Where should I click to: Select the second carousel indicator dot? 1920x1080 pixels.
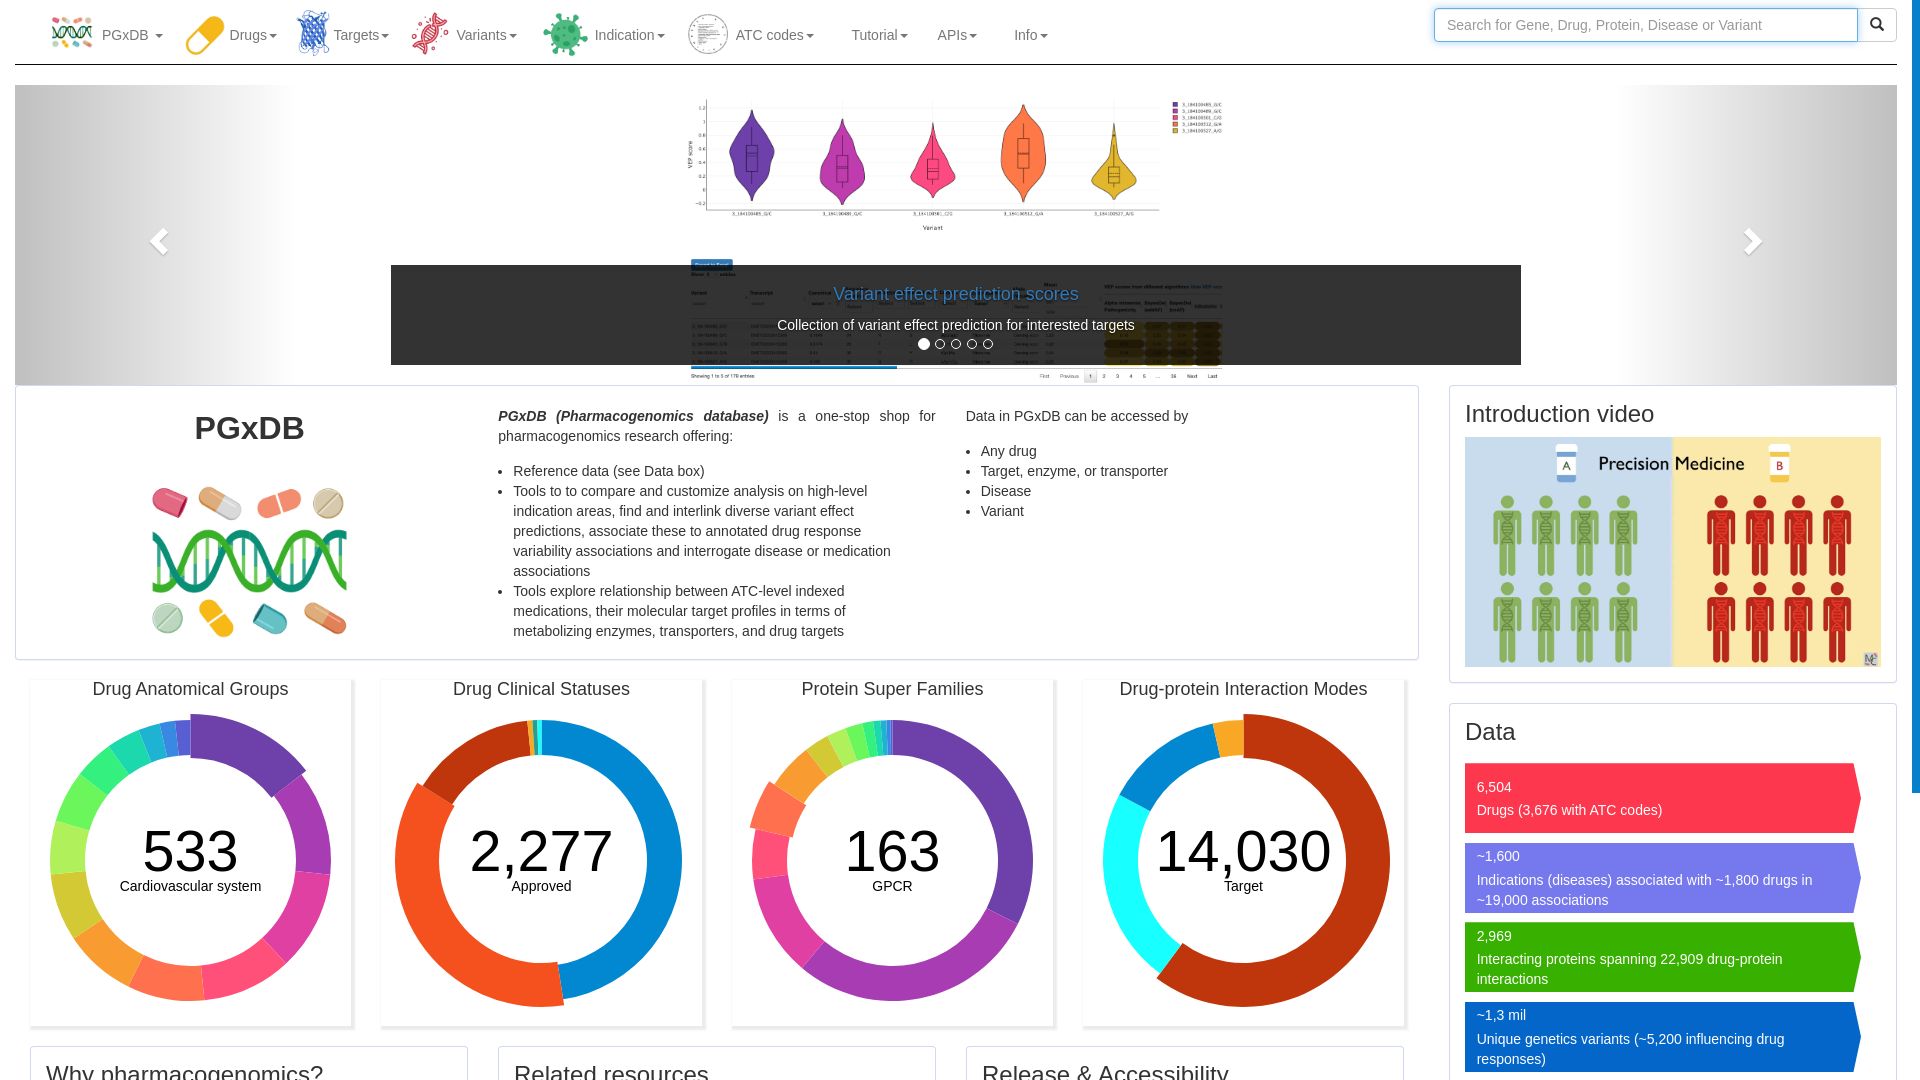940,344
